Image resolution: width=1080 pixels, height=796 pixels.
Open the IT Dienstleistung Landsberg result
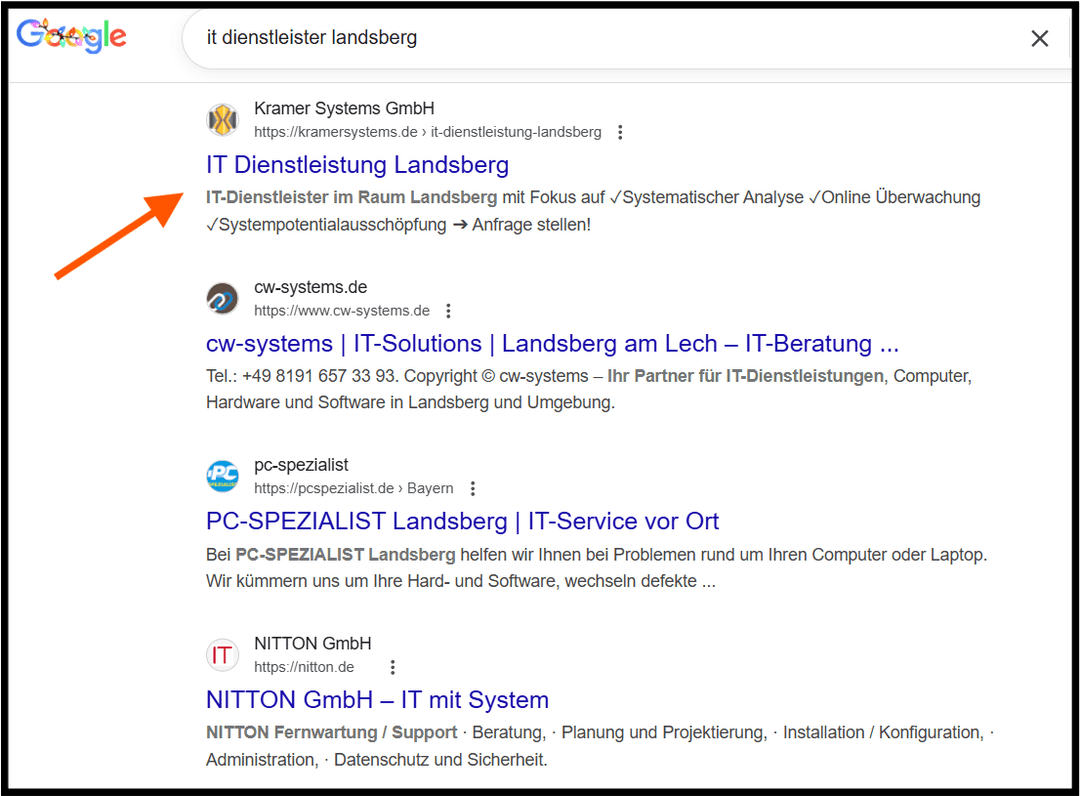click(x=357, y=164)
